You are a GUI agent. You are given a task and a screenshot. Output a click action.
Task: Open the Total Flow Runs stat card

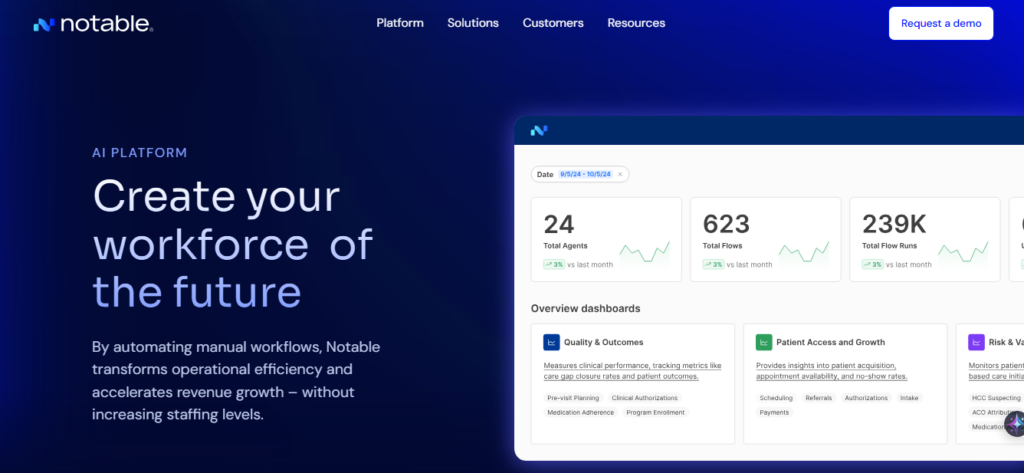(x=925, y=240)
